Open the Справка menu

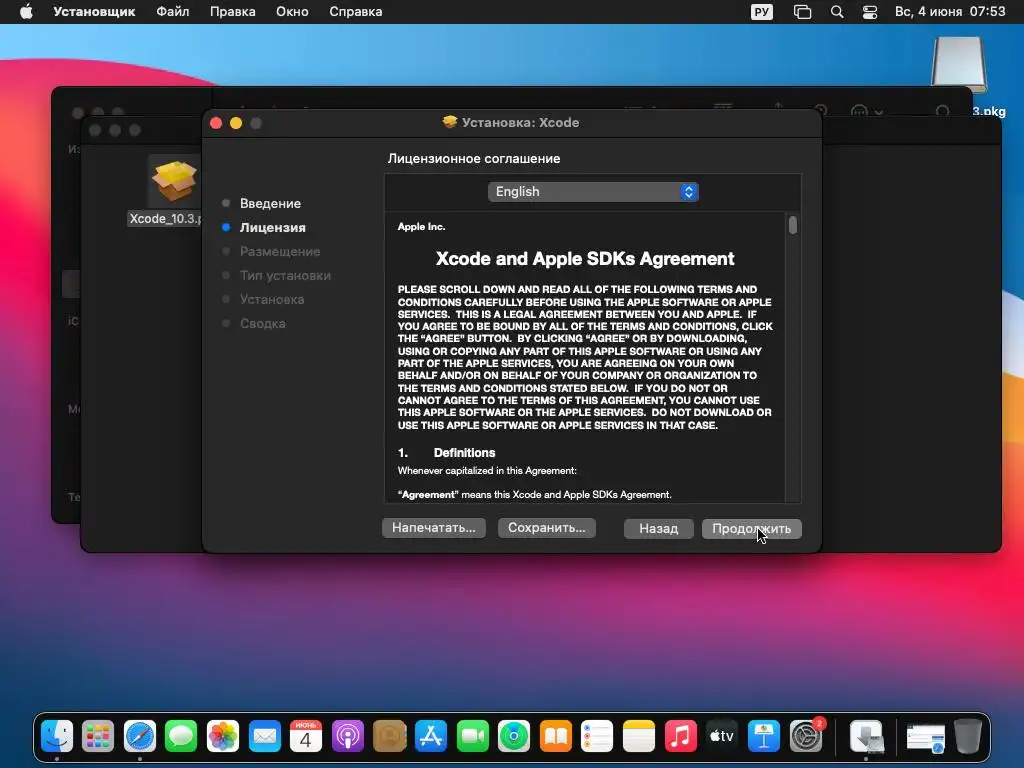(x=355, y=12)
